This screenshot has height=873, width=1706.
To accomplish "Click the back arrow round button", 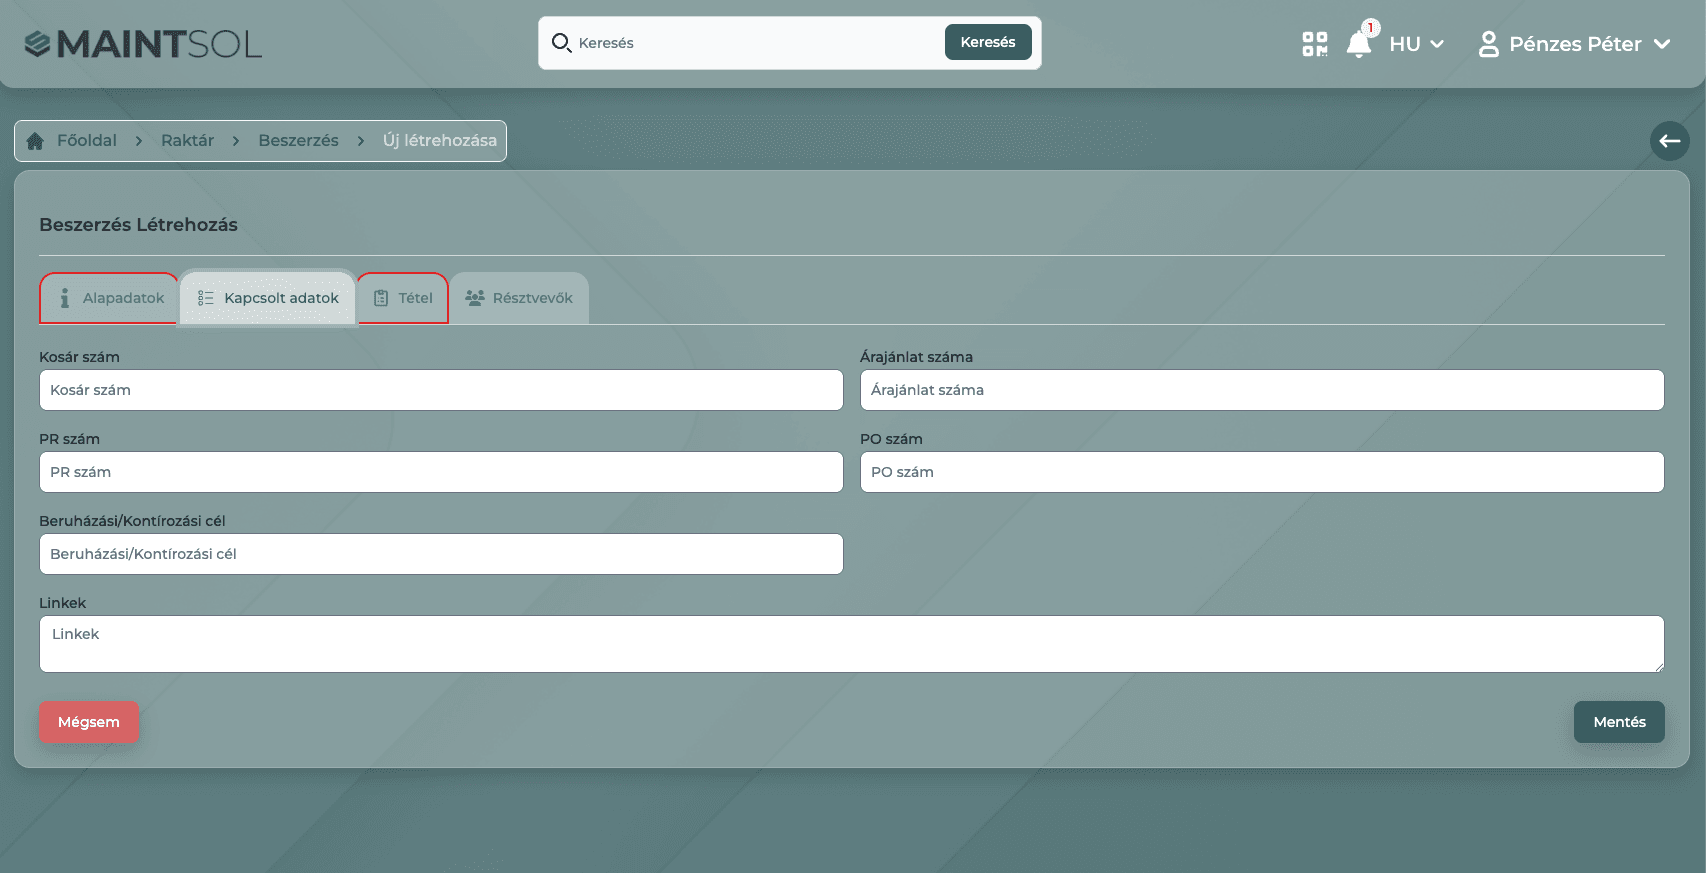I will pyautogui.click(x=1669, y=141).
